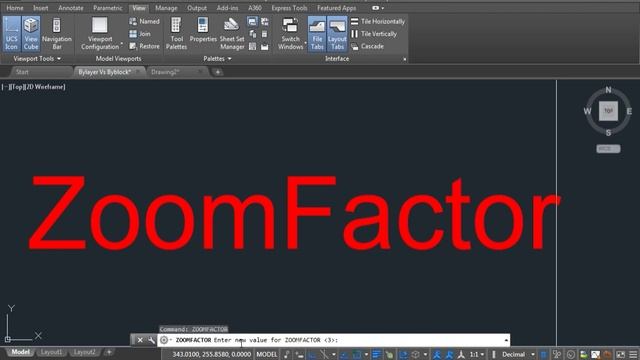Open the Sheet Set Manager
640x360 pixels.
(x=232, y=34)
